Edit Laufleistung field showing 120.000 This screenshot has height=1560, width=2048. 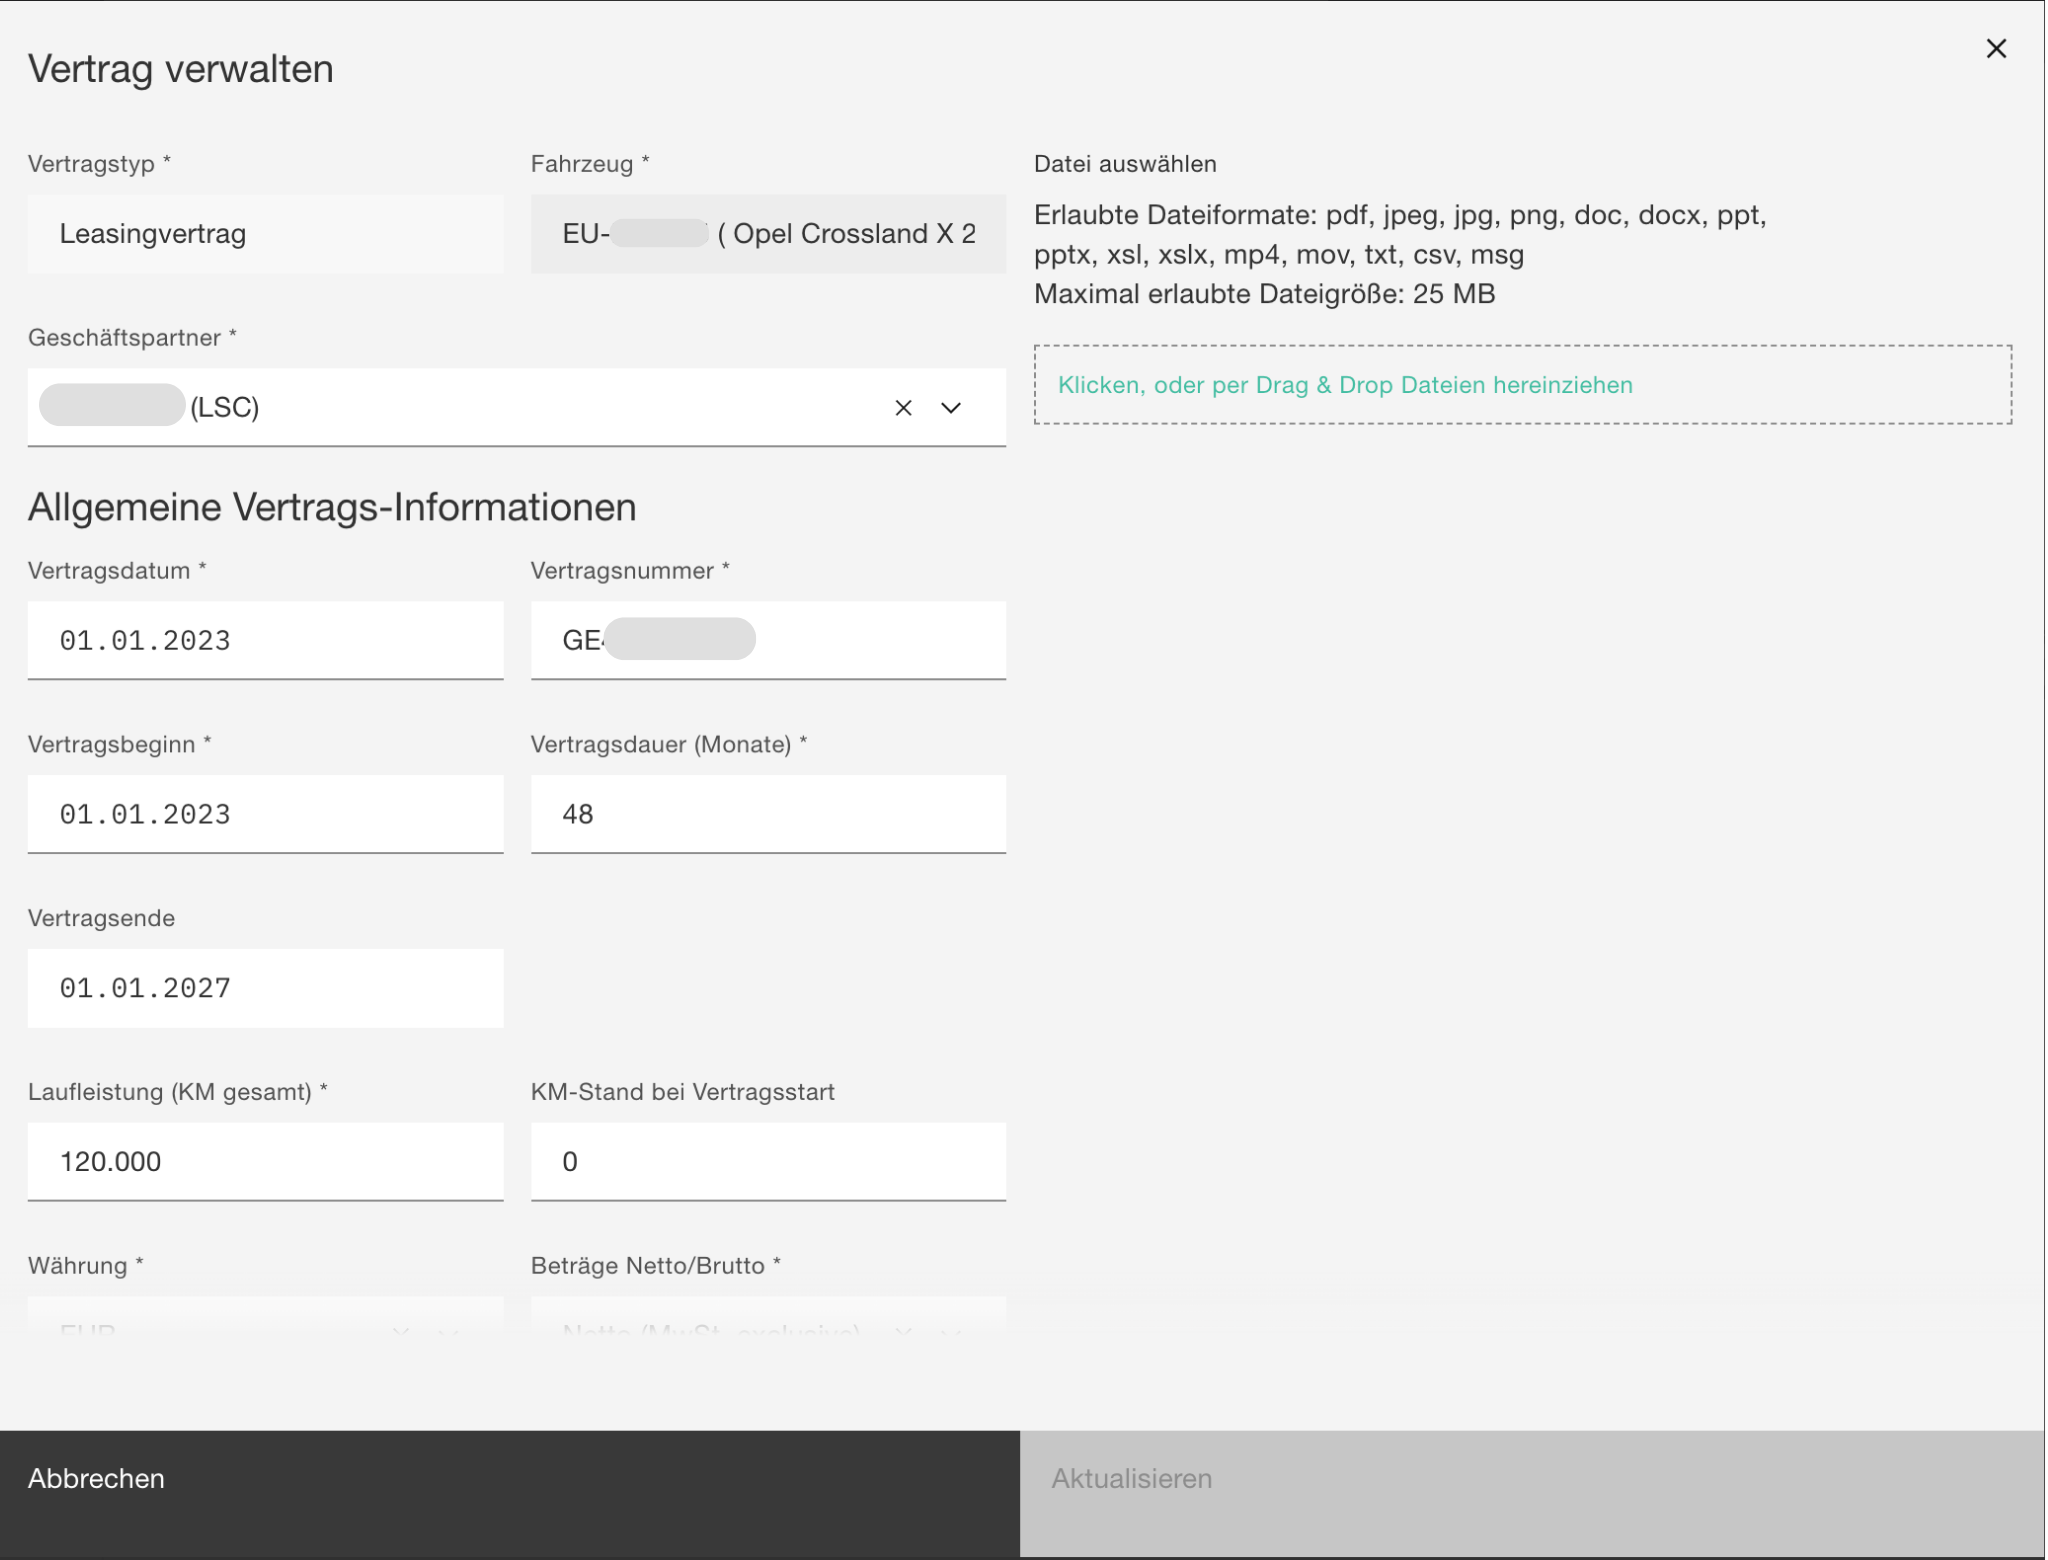[x=266, y=1162]
